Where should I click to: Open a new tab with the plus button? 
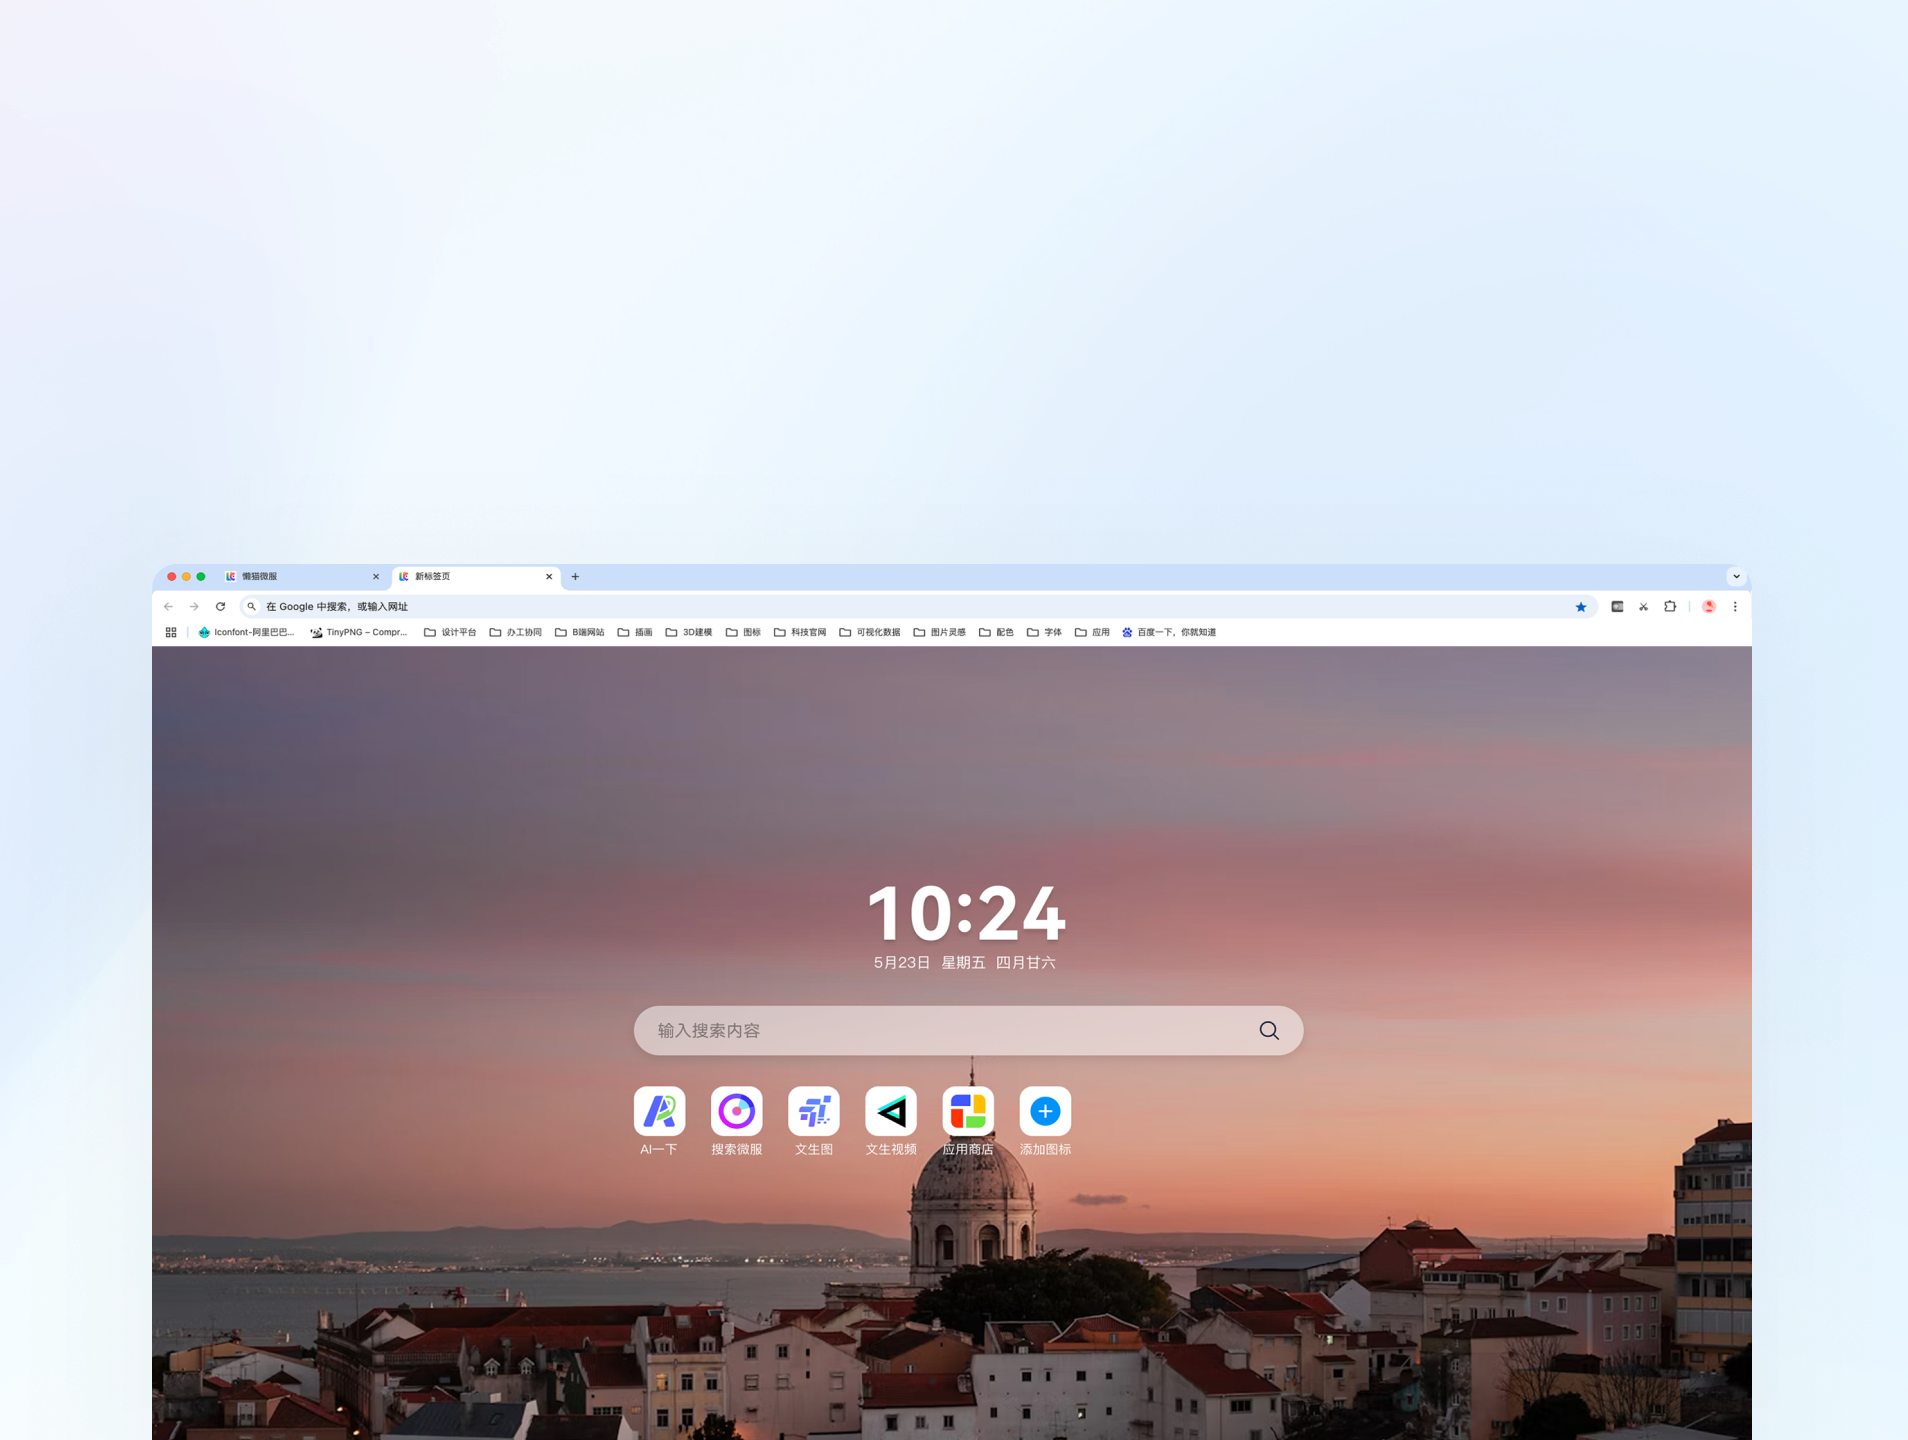pos(575,576)
